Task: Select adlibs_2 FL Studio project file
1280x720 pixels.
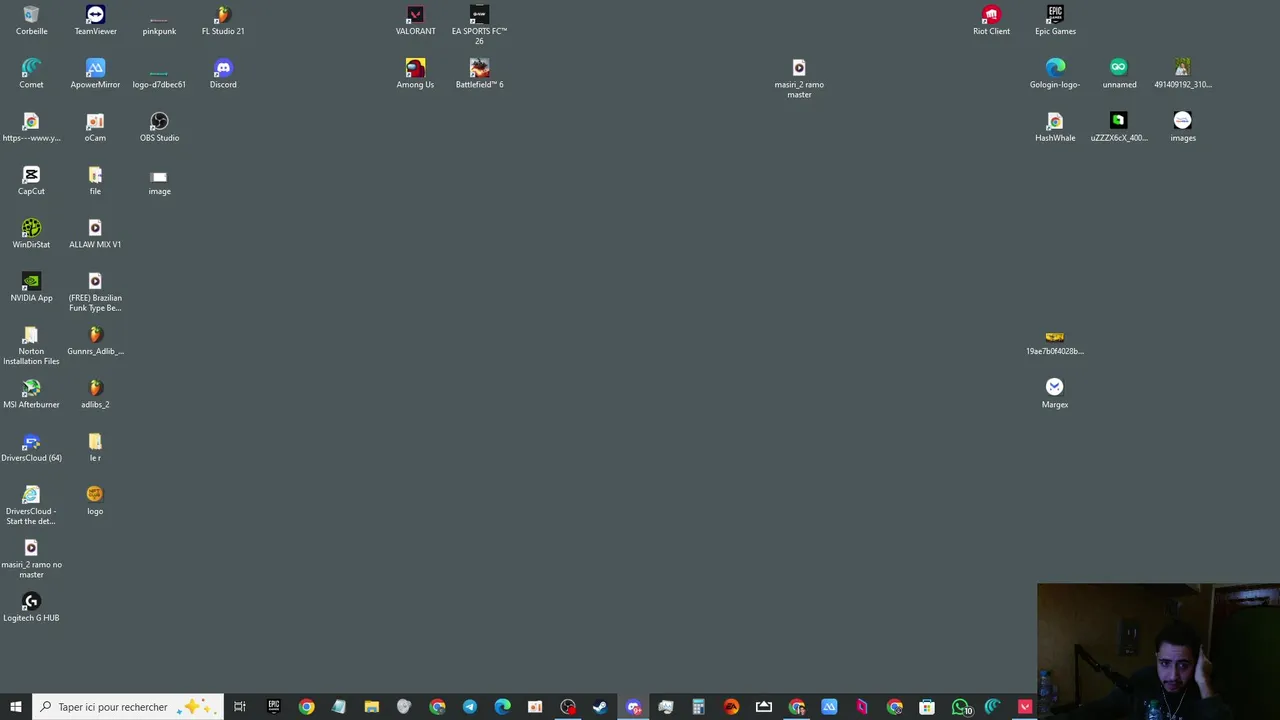Action: point(95,393)
